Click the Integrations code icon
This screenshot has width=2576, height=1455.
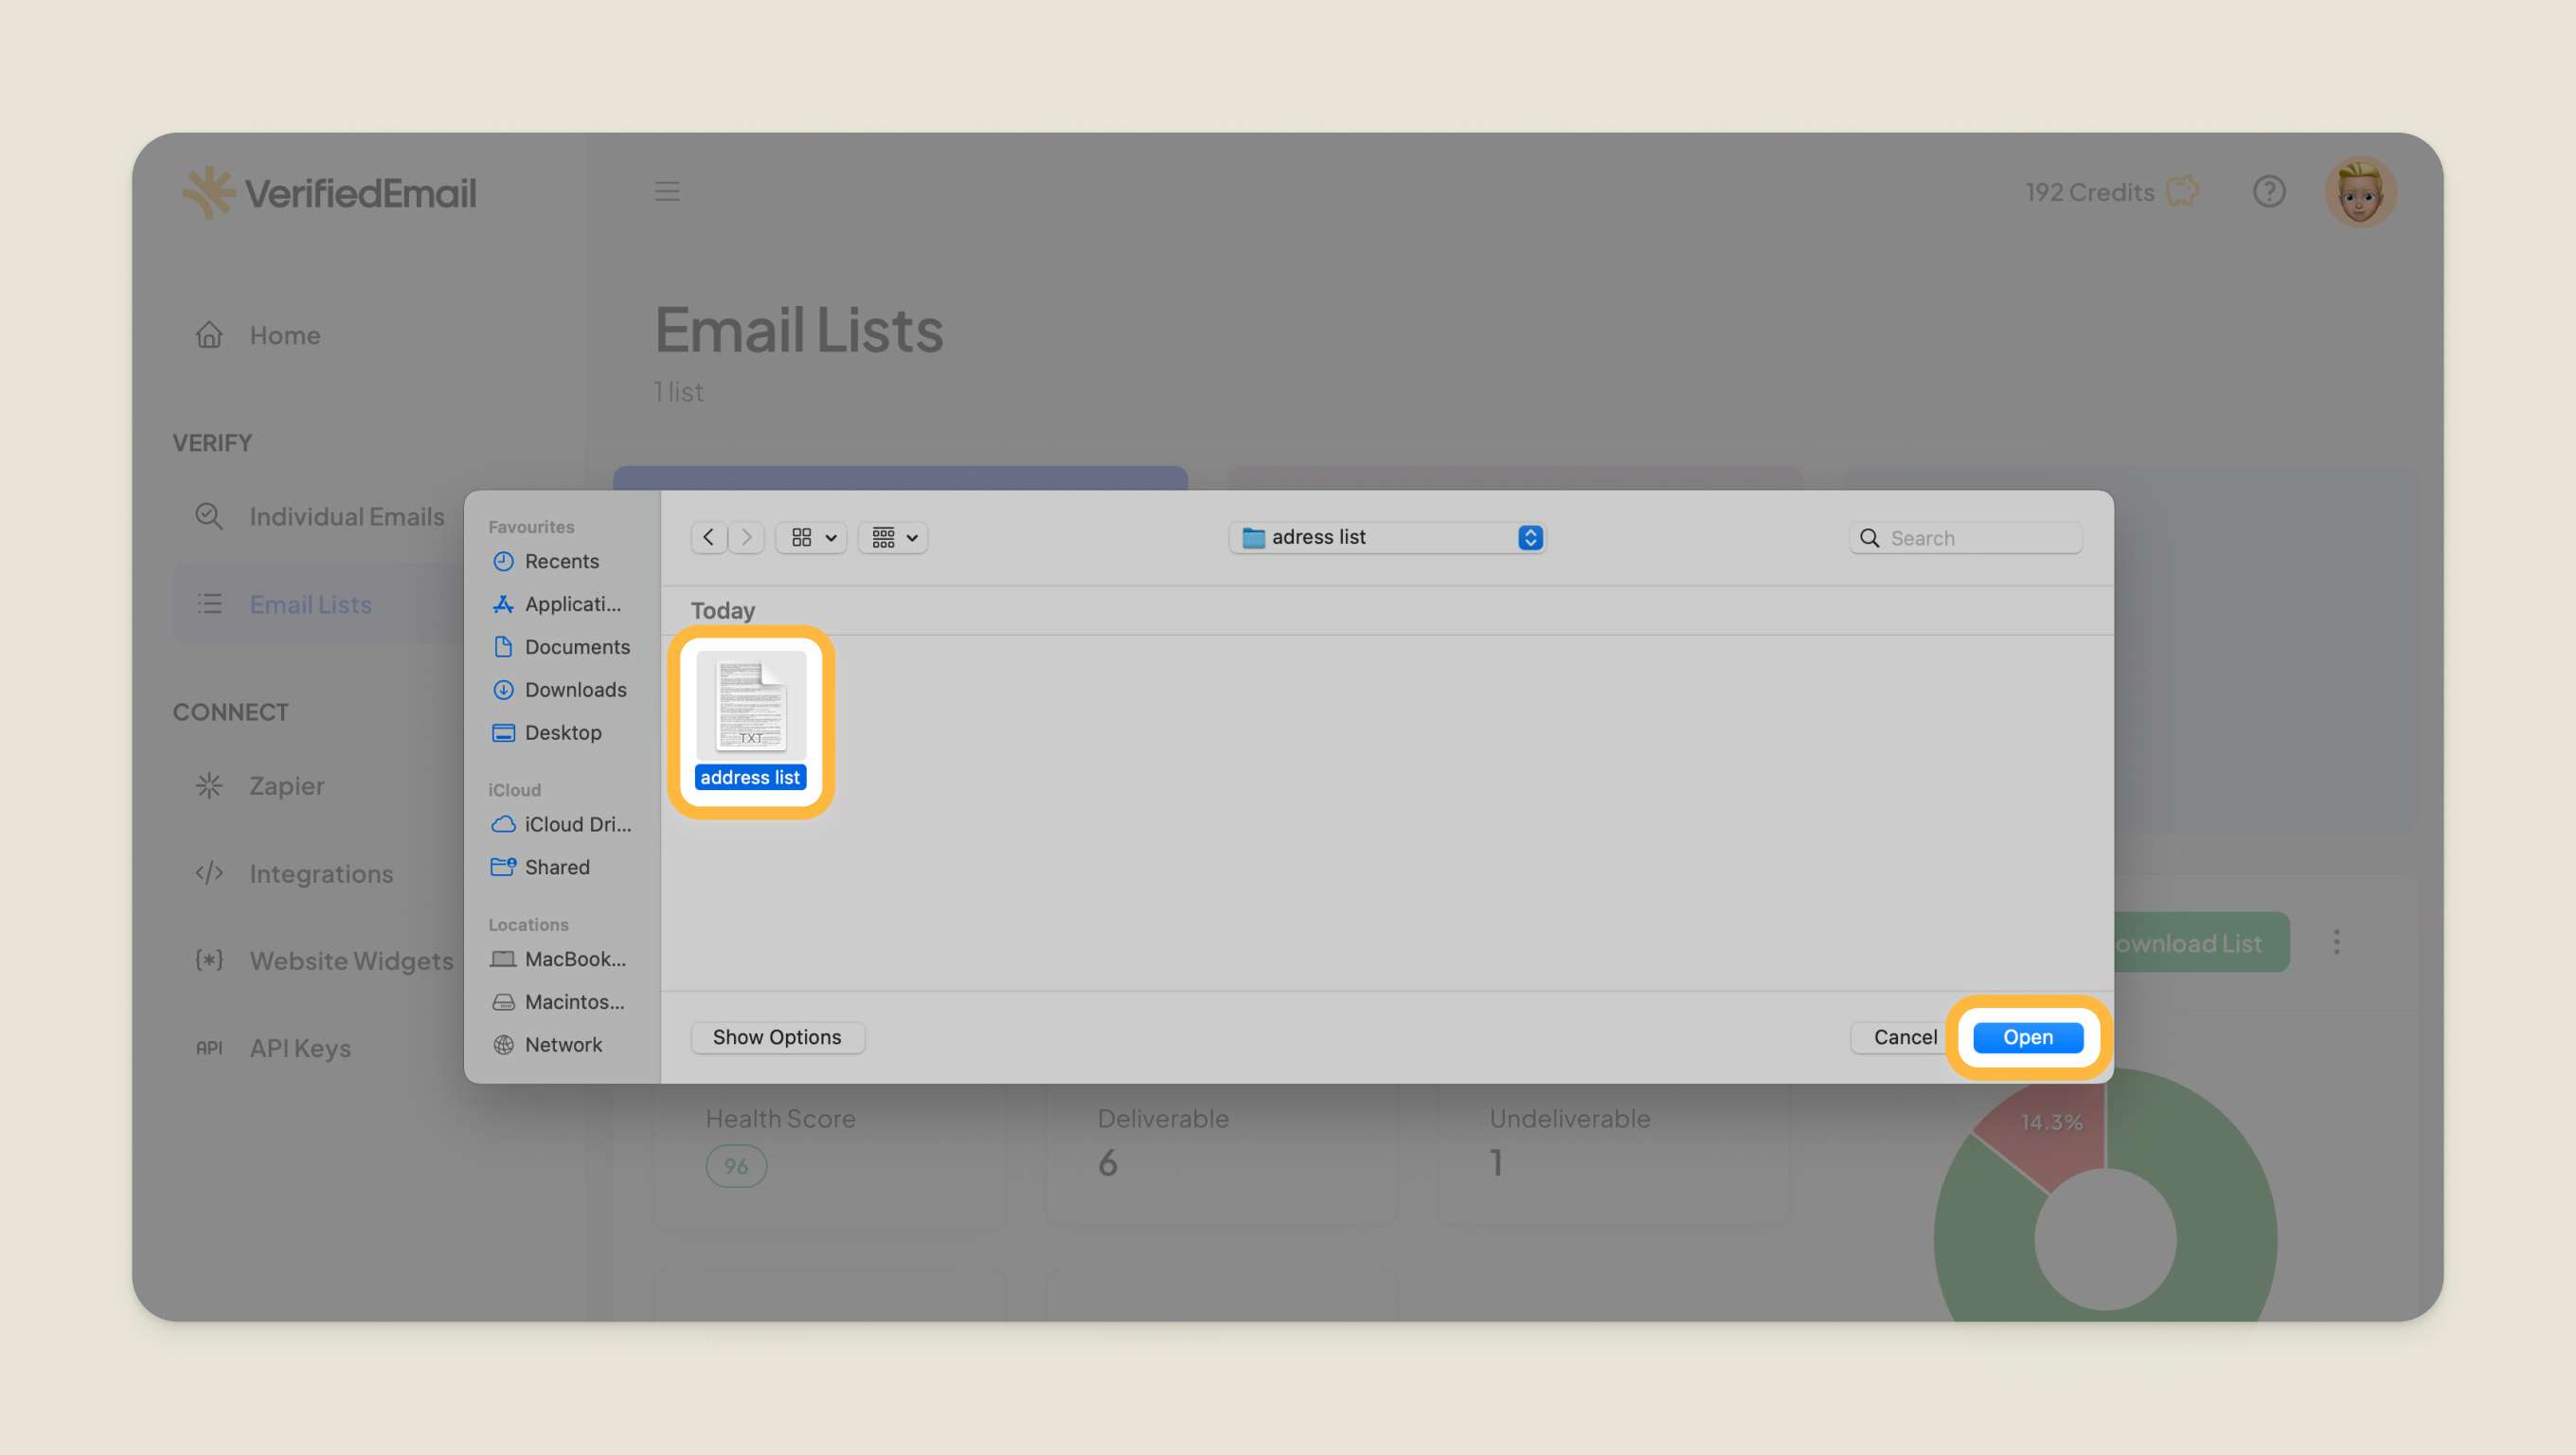coord(209,872)
